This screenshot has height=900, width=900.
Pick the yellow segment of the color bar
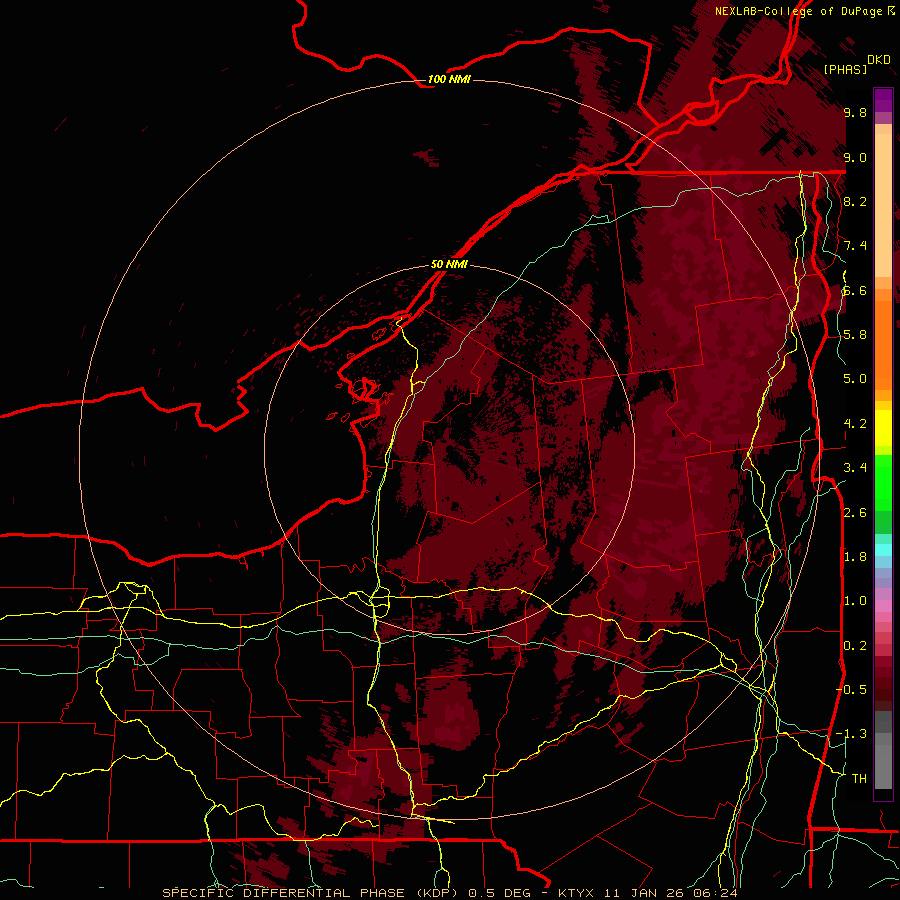883,428
